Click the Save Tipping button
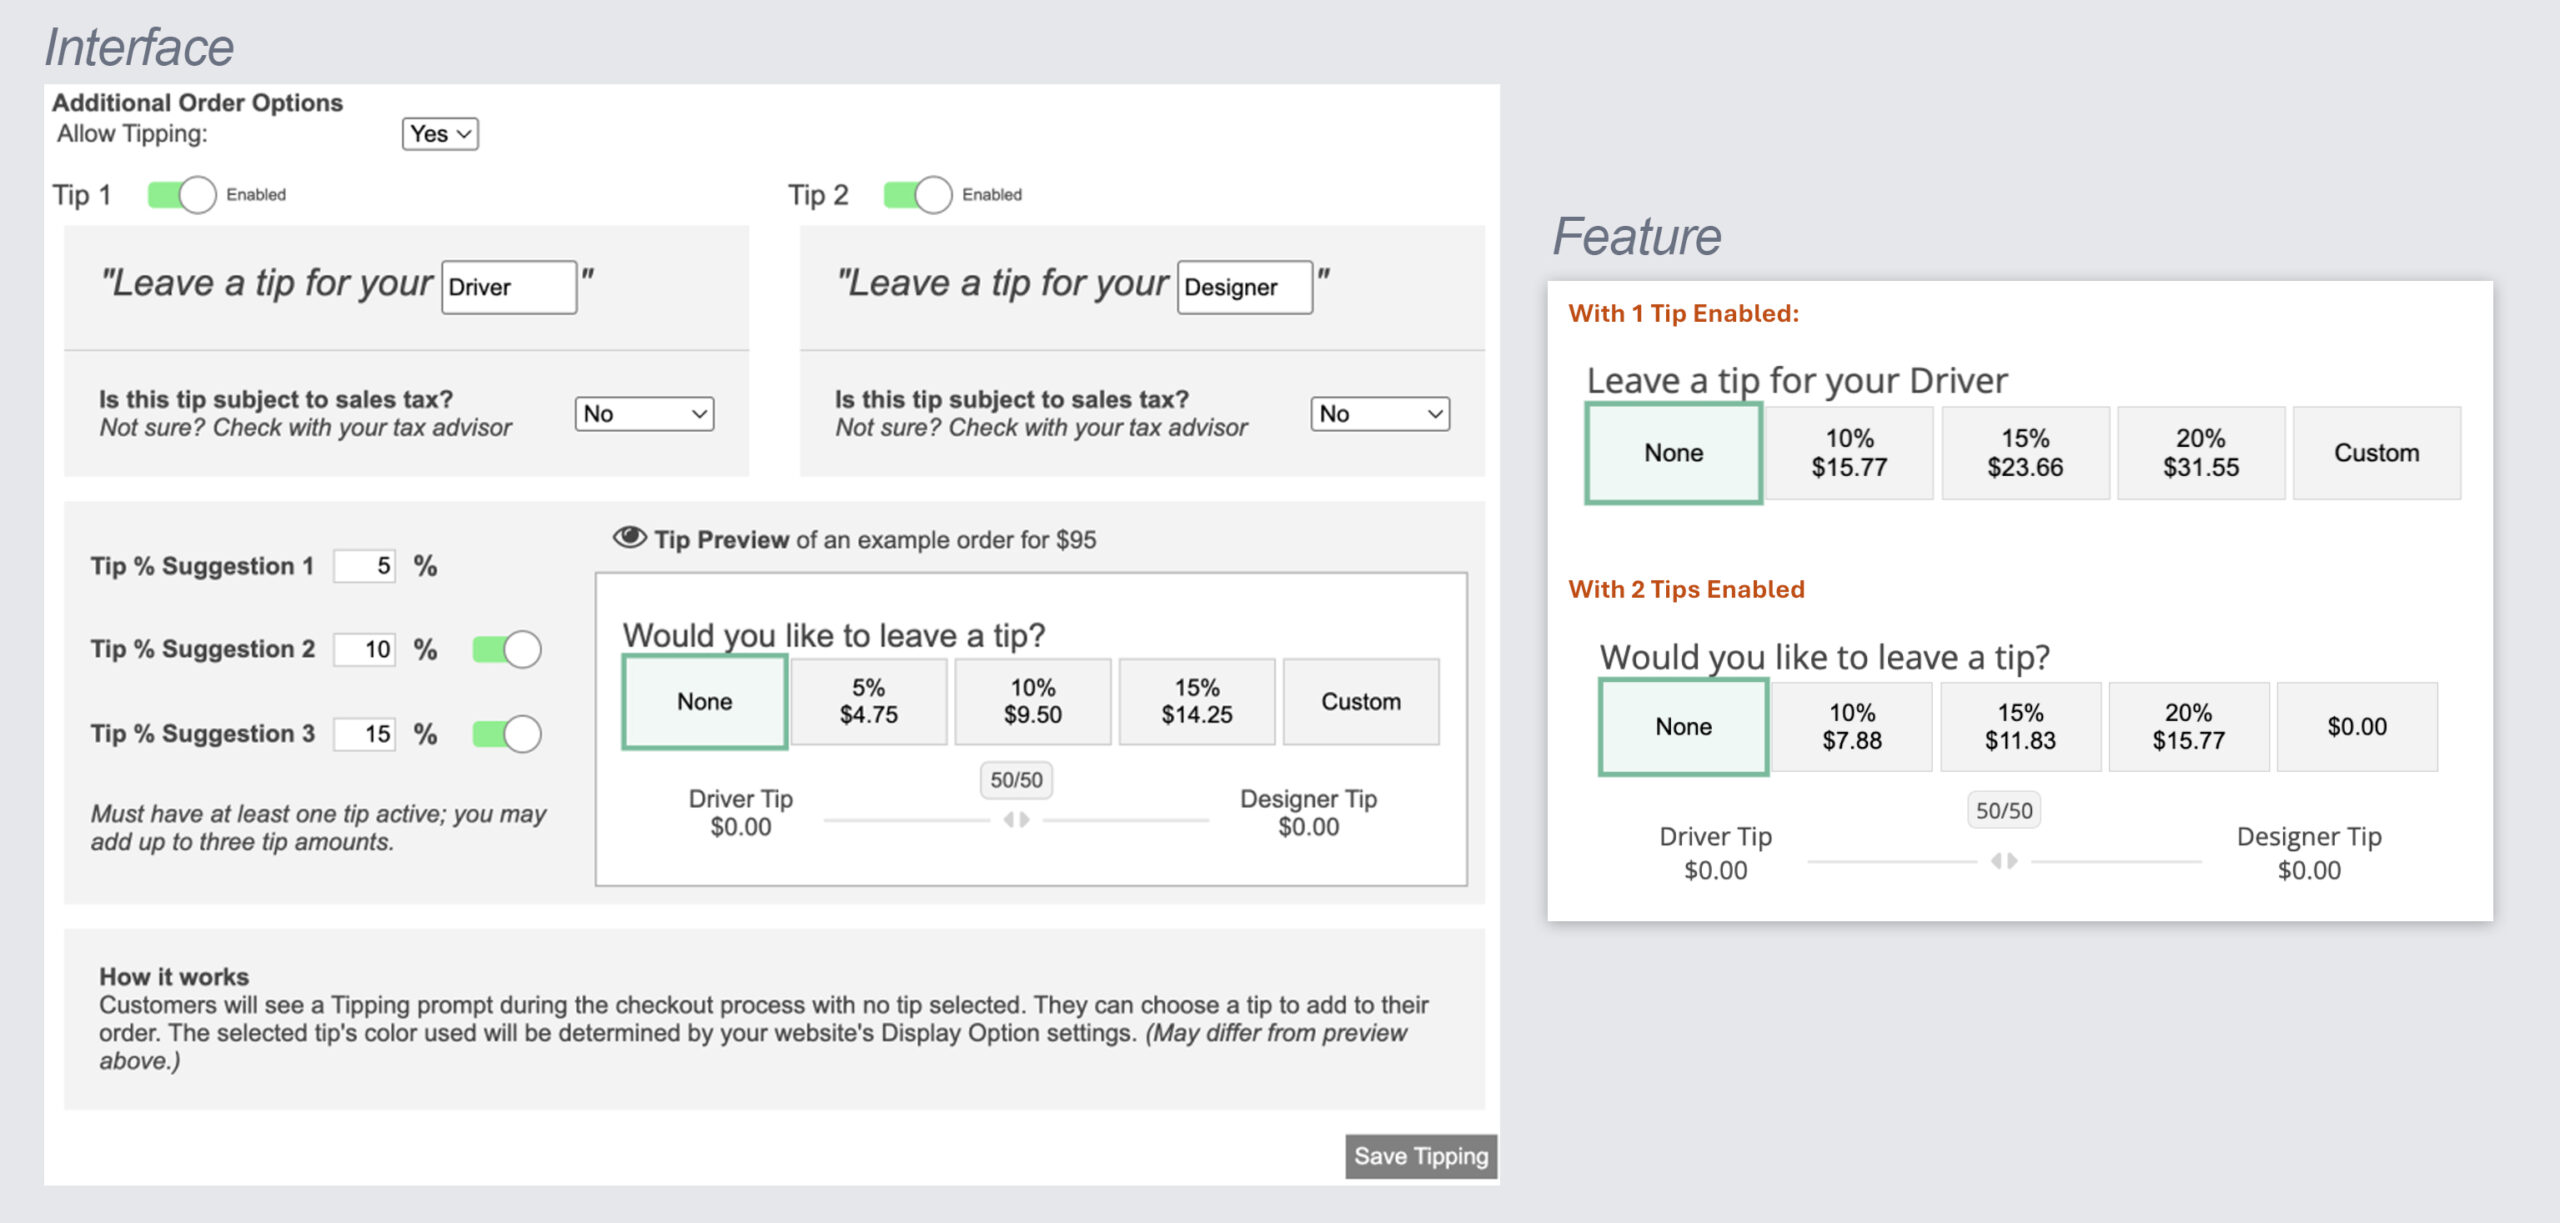The width and height of the screenshot is (2560, 1223). tap(1420, 1156)
